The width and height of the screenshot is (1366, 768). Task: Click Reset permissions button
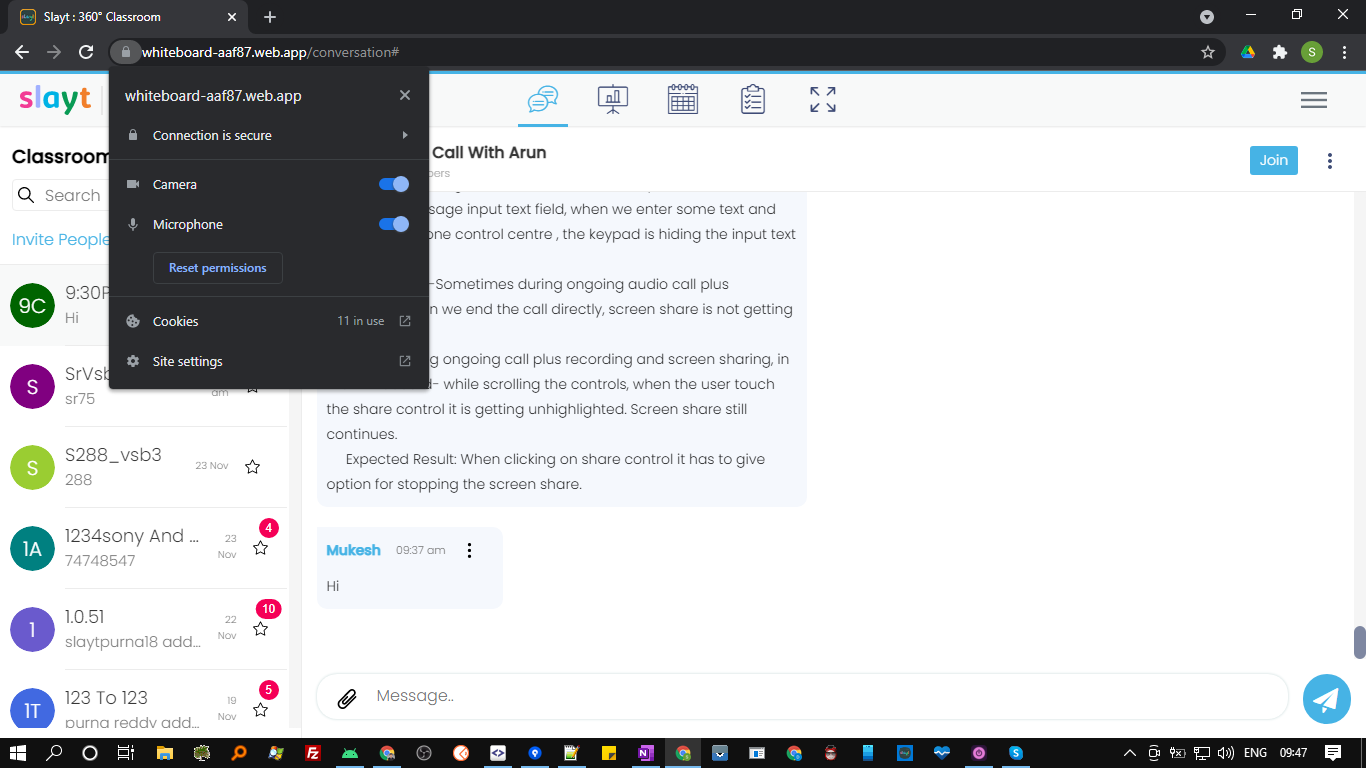[x=218, y=268]
